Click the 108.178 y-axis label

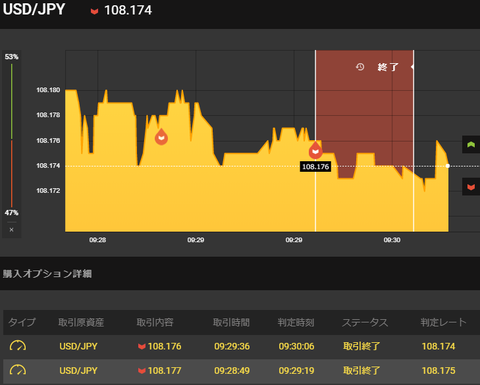(48, 115)
